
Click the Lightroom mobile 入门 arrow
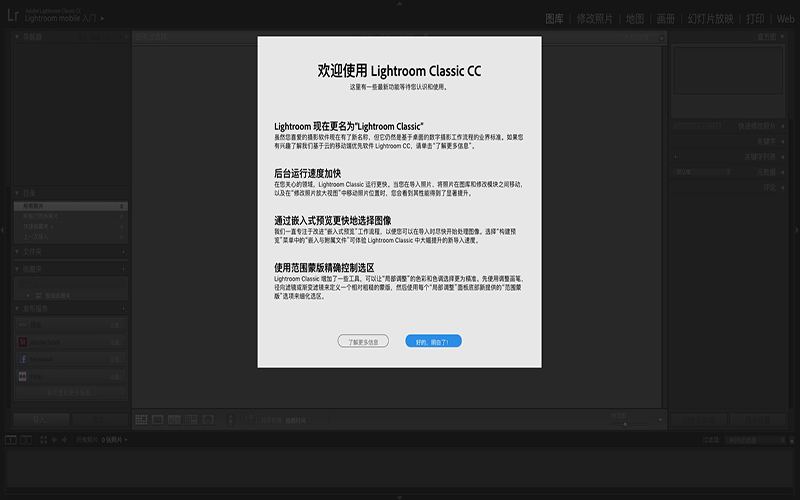pyautogui.click(x=103, y=18)
